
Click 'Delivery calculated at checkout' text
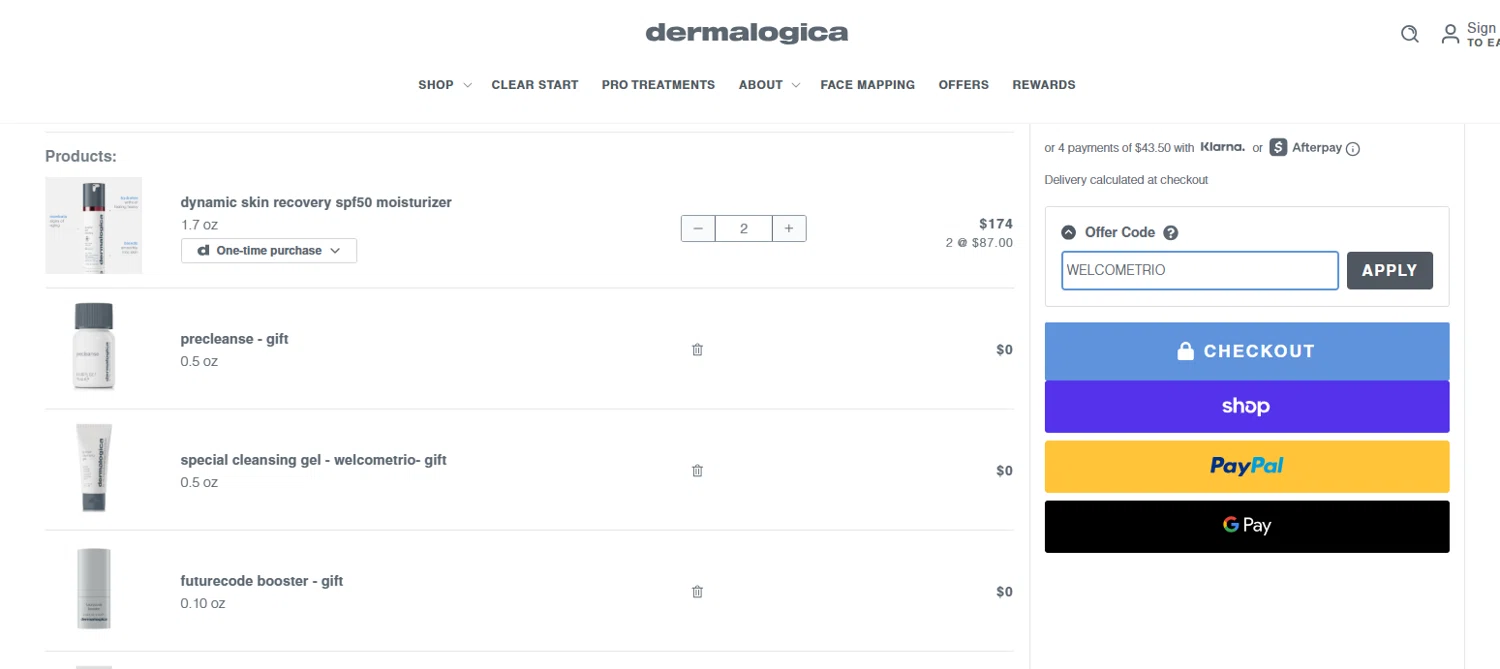click(1126, 180)
